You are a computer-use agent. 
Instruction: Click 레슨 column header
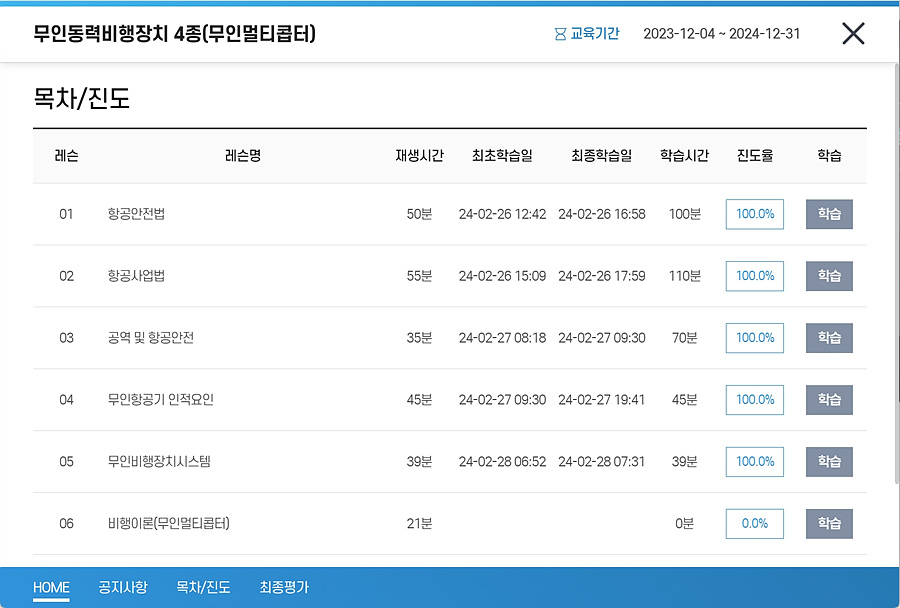coord(66,156)
